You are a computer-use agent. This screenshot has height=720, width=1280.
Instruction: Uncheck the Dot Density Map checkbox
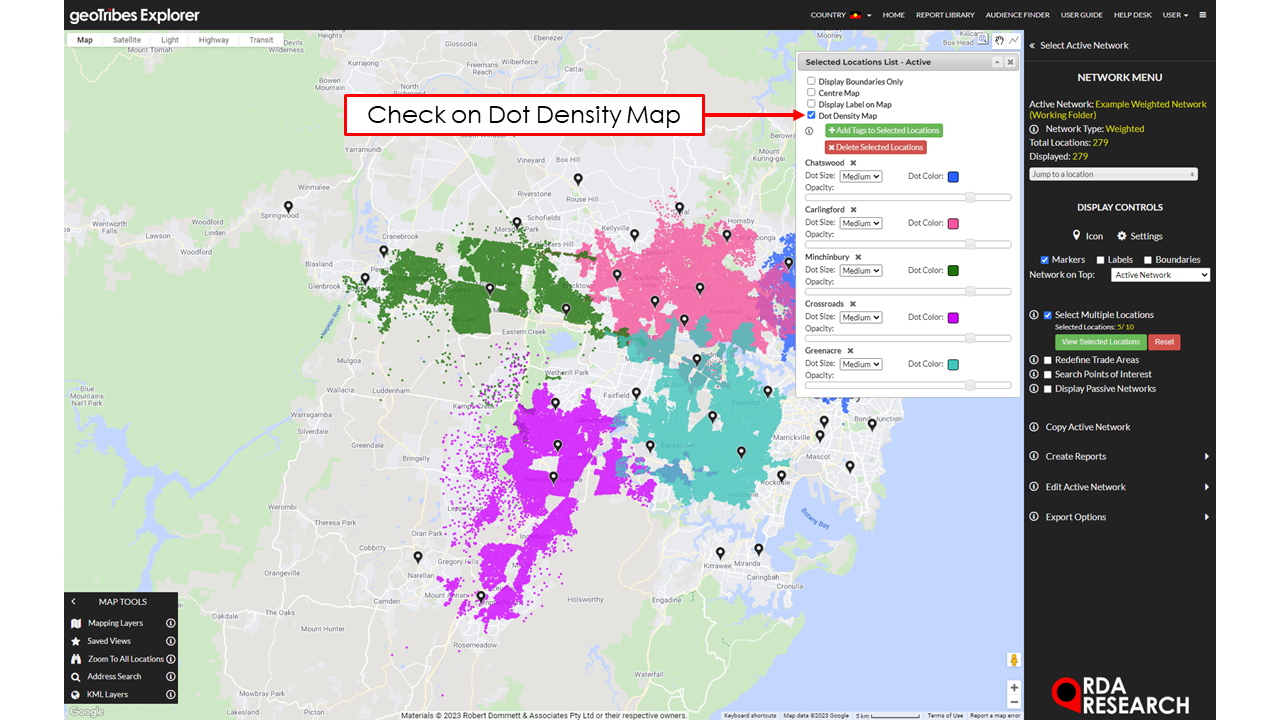pos(812,116)
